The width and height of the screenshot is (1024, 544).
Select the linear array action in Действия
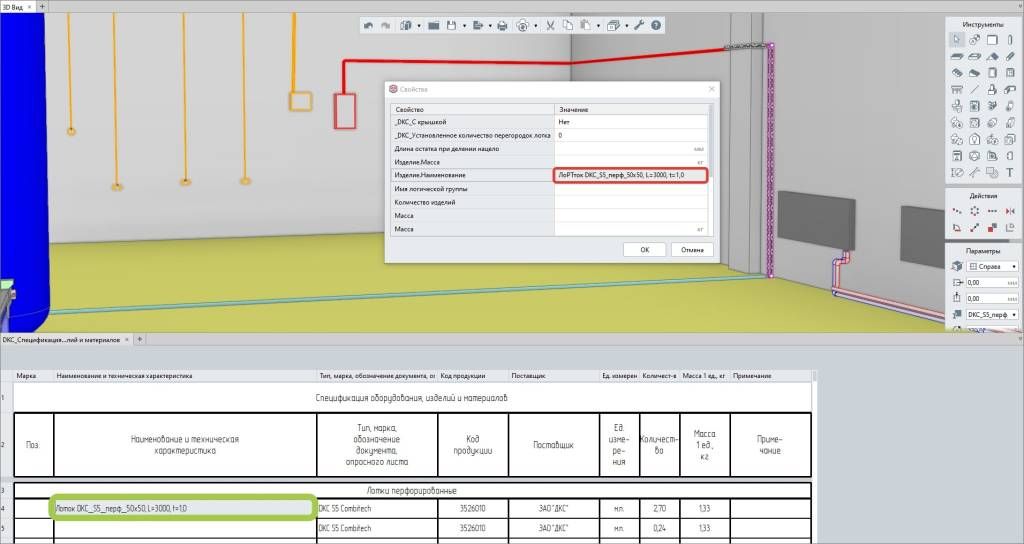click(993, 211)
